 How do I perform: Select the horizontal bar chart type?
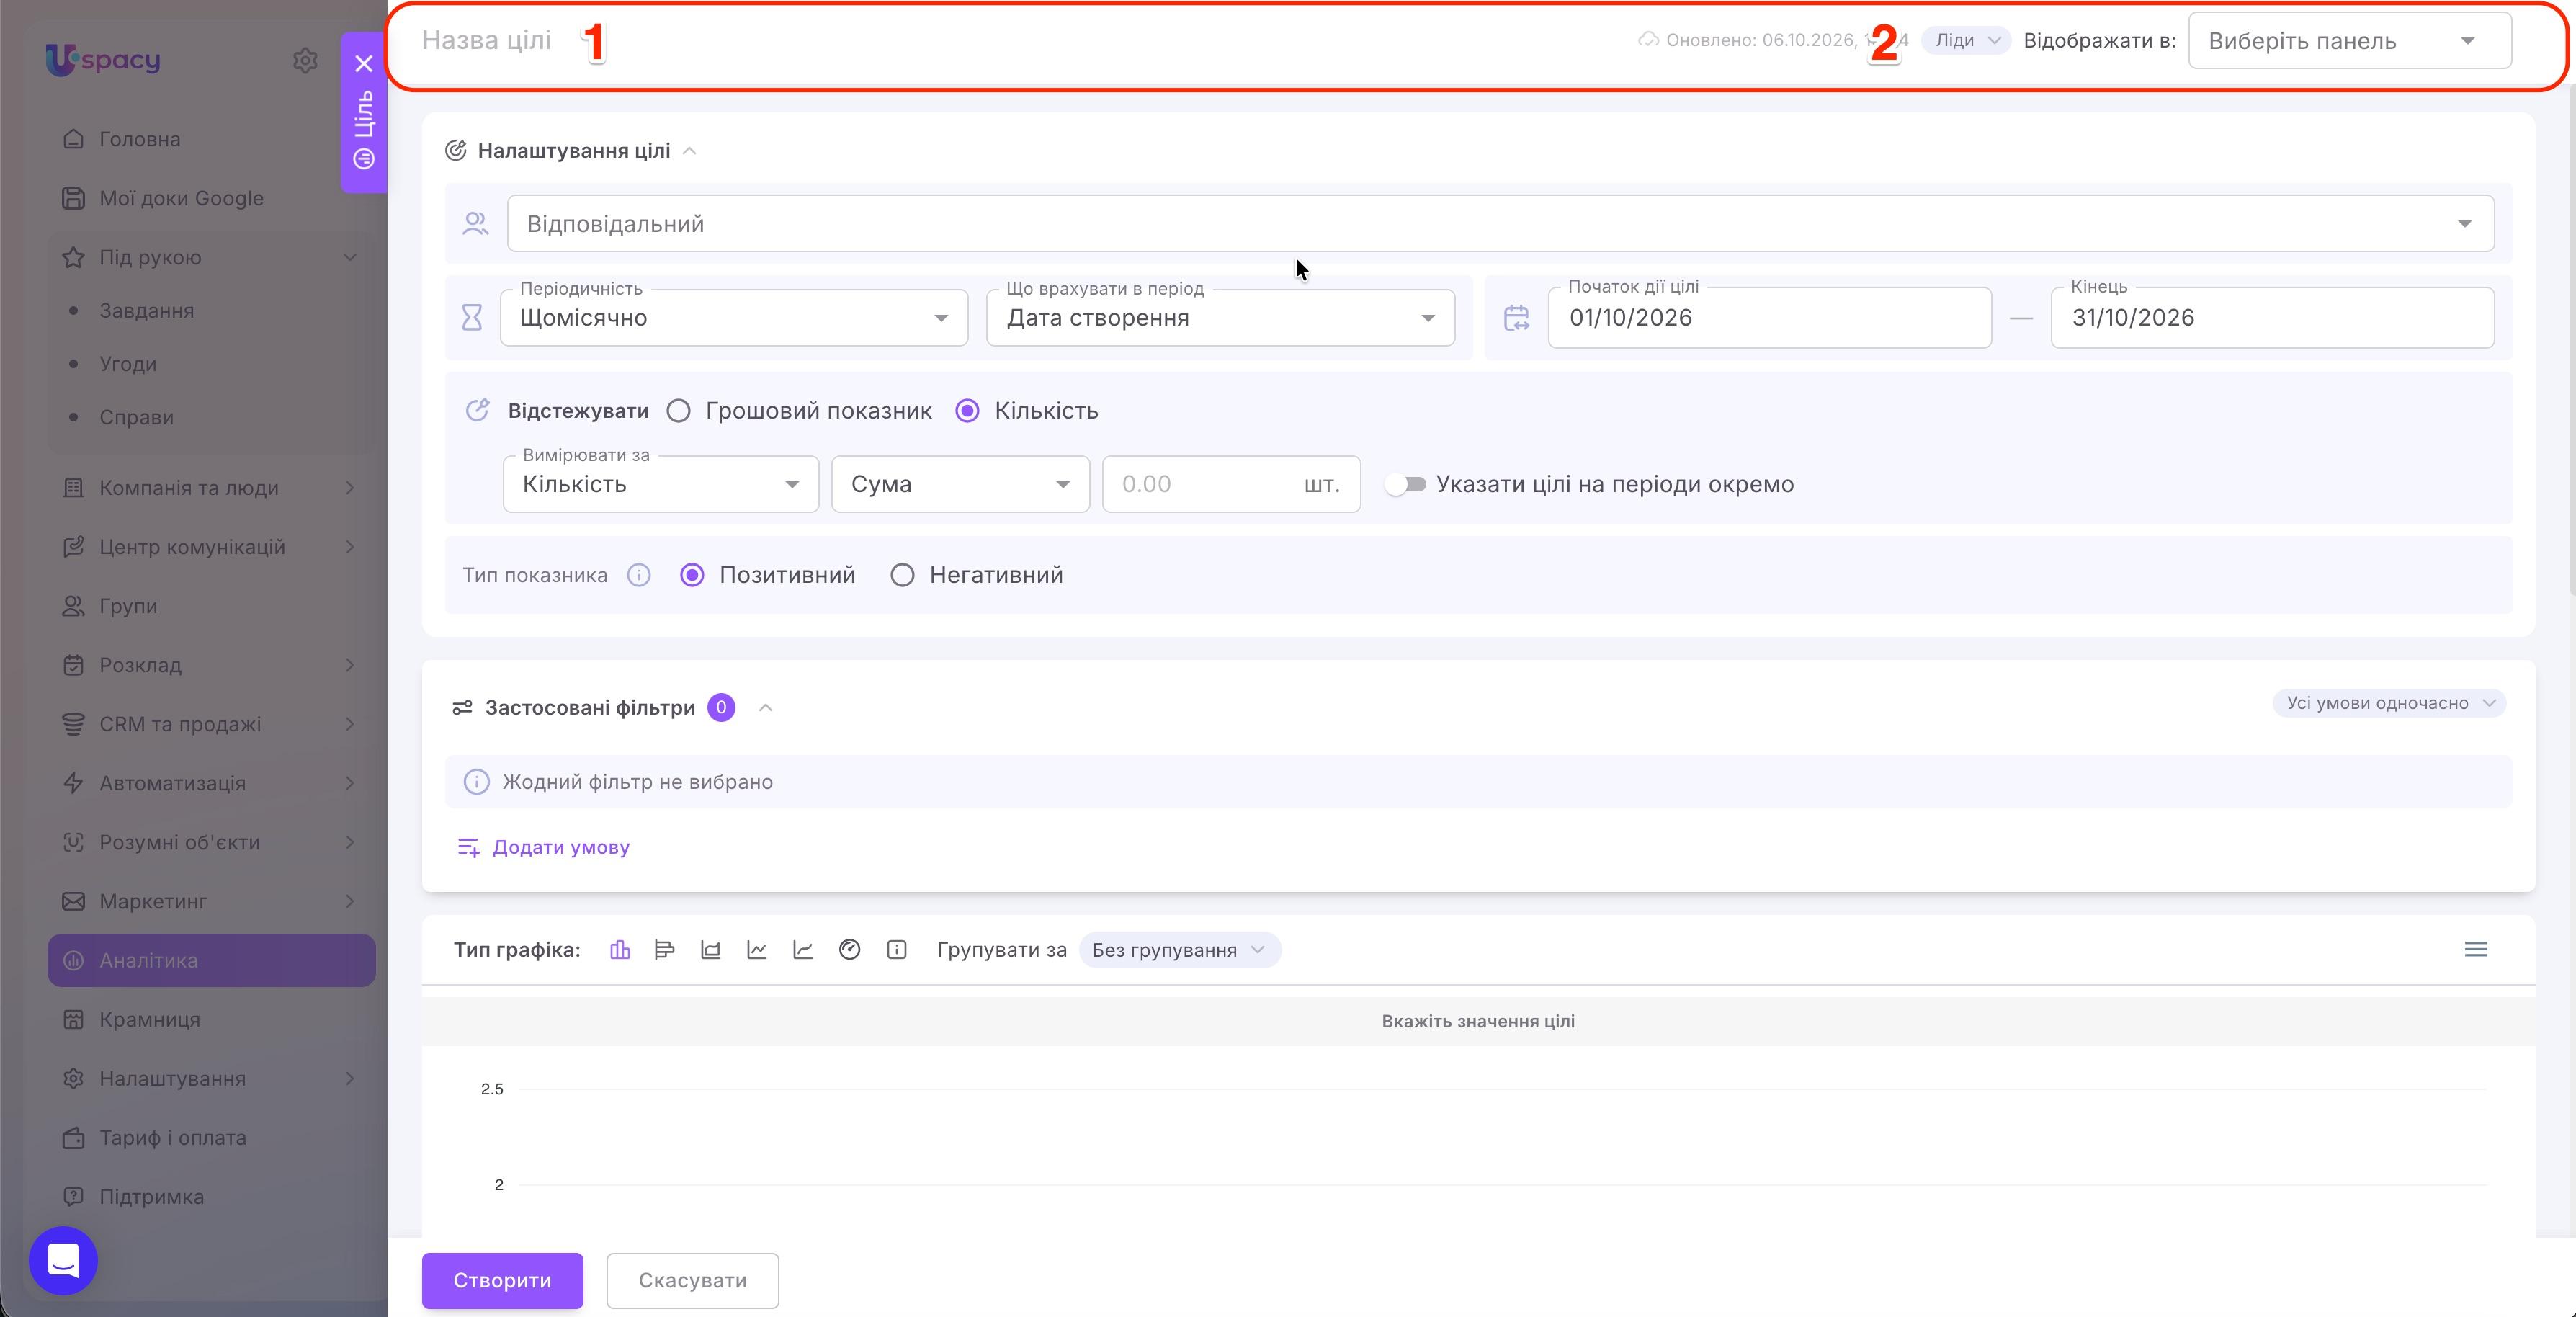click(665, 950)
